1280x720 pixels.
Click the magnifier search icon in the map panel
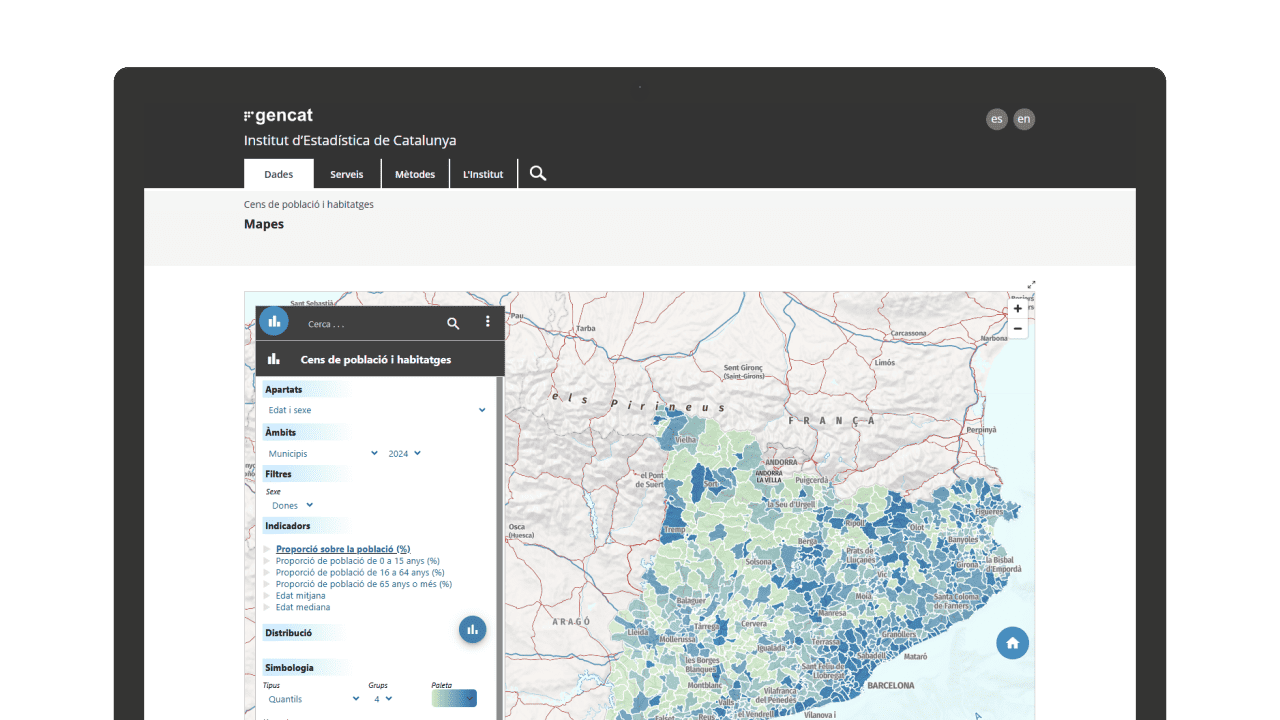coord(453,323)
